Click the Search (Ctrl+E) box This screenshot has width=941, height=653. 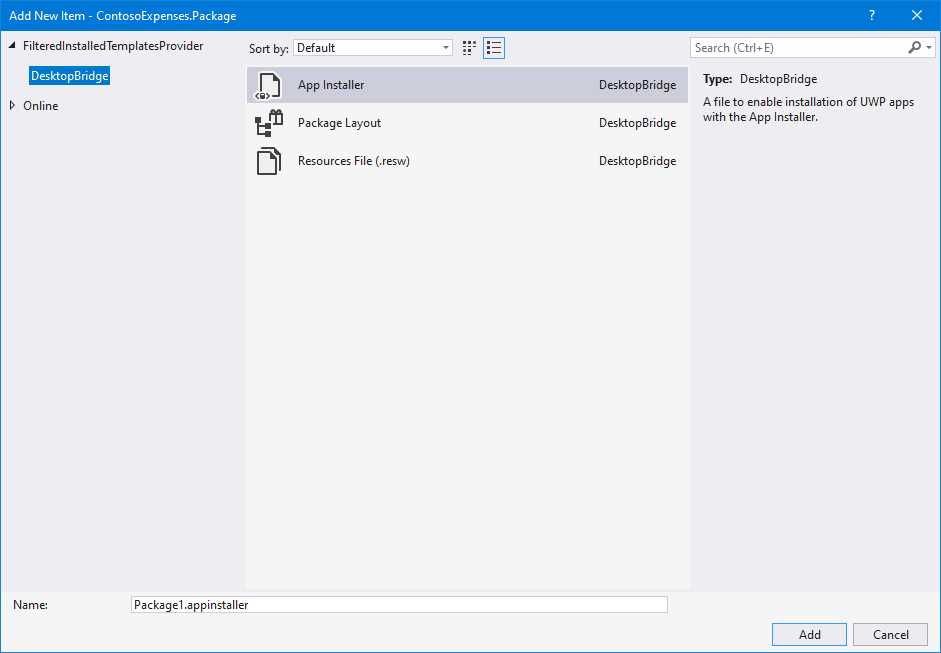790,47
